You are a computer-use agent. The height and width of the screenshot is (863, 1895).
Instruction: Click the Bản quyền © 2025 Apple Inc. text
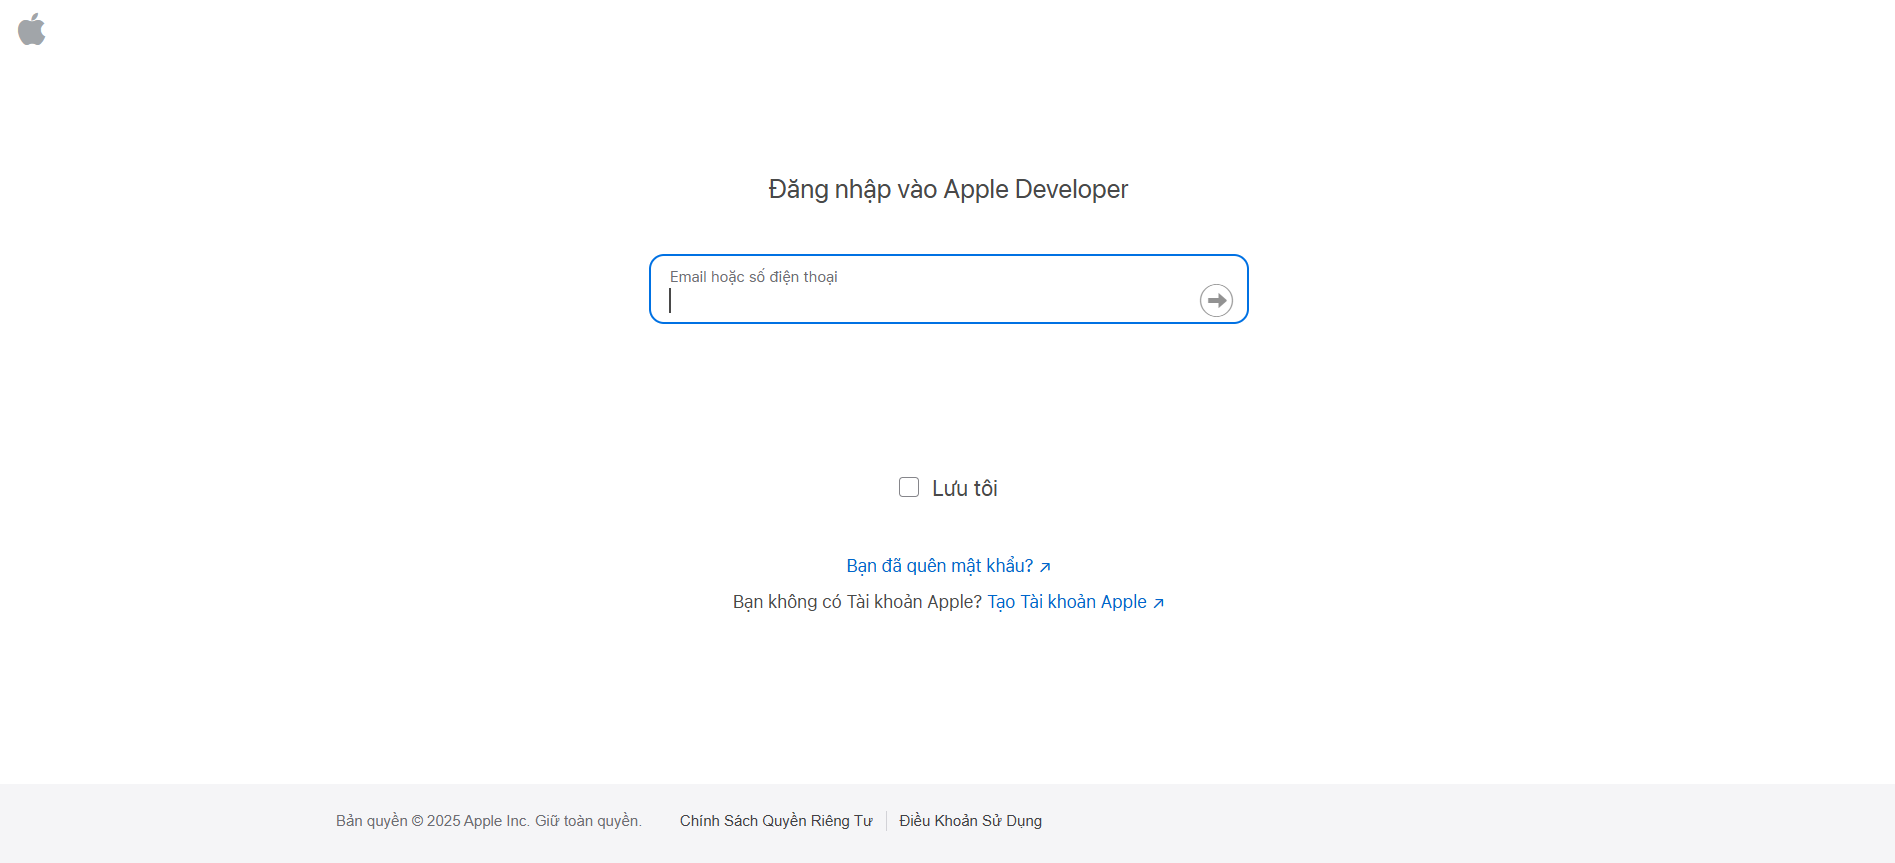coord(433,821)
